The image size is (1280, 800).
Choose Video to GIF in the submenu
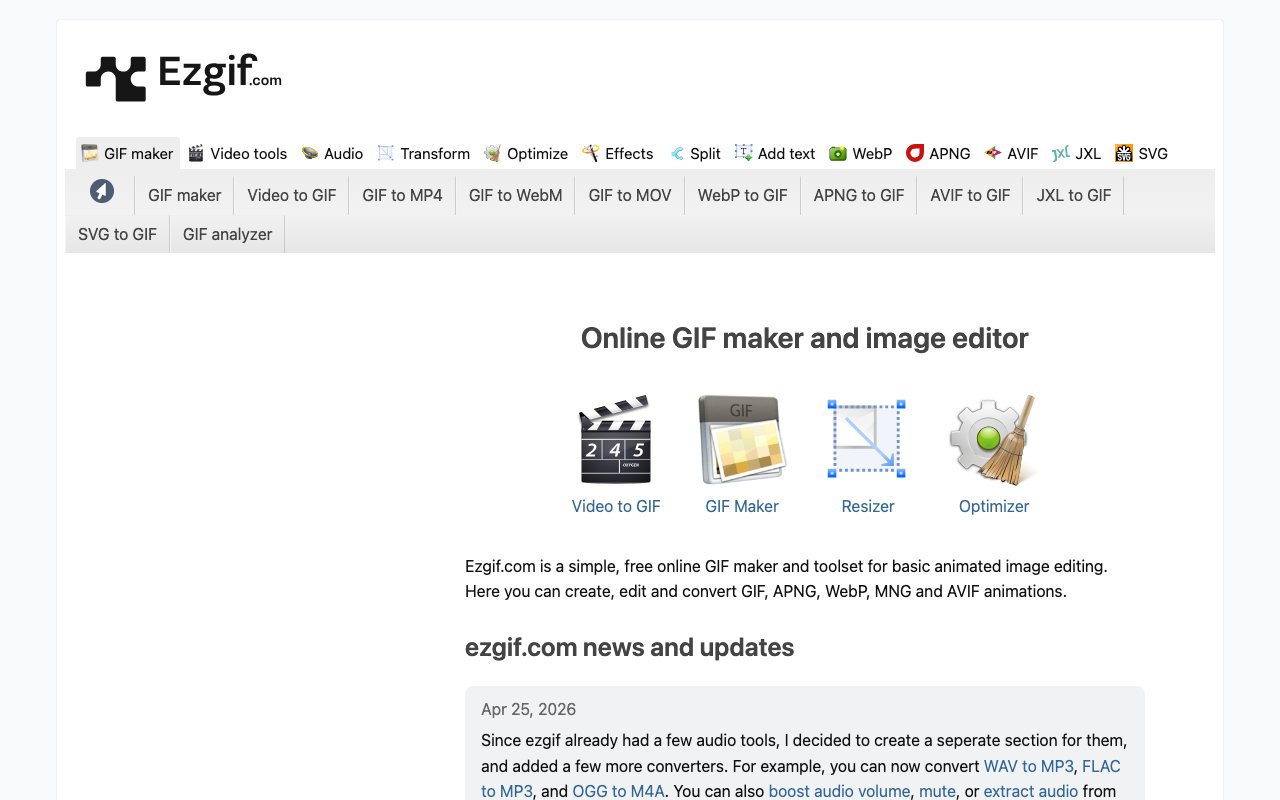coord(292,195)
